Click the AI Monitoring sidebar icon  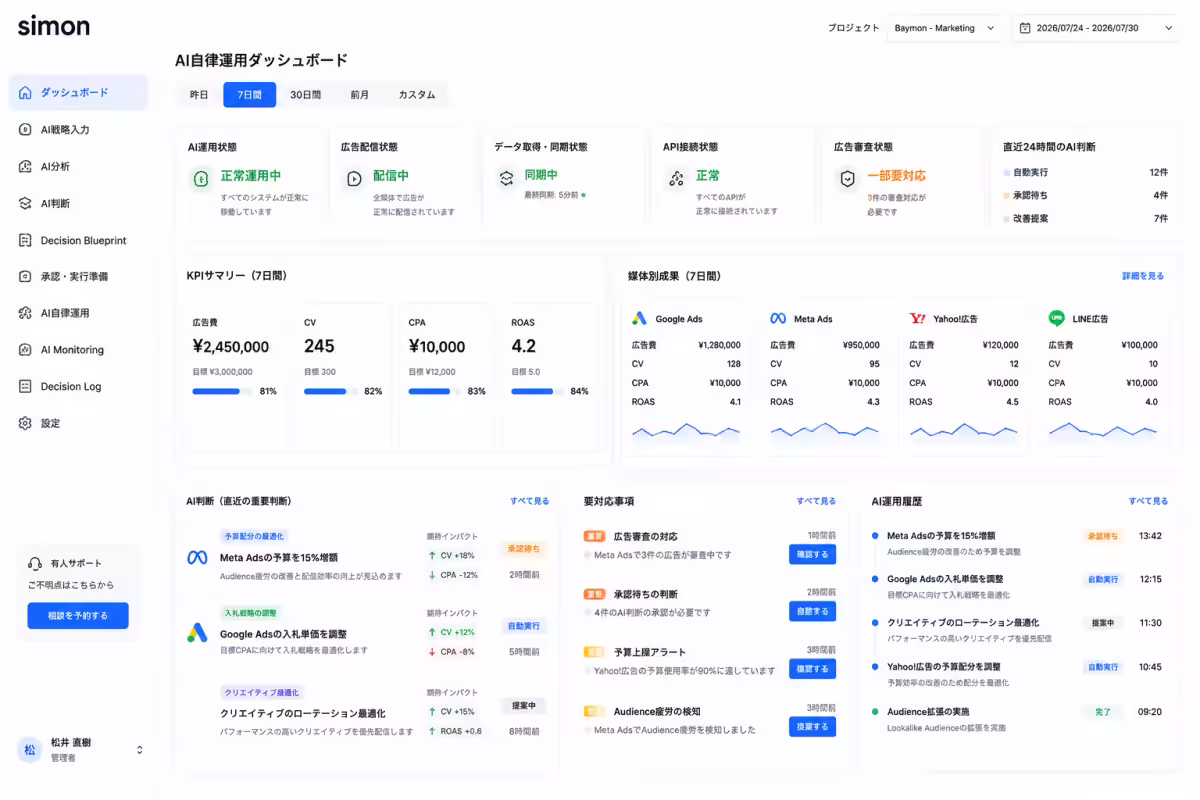click(25, 350)
